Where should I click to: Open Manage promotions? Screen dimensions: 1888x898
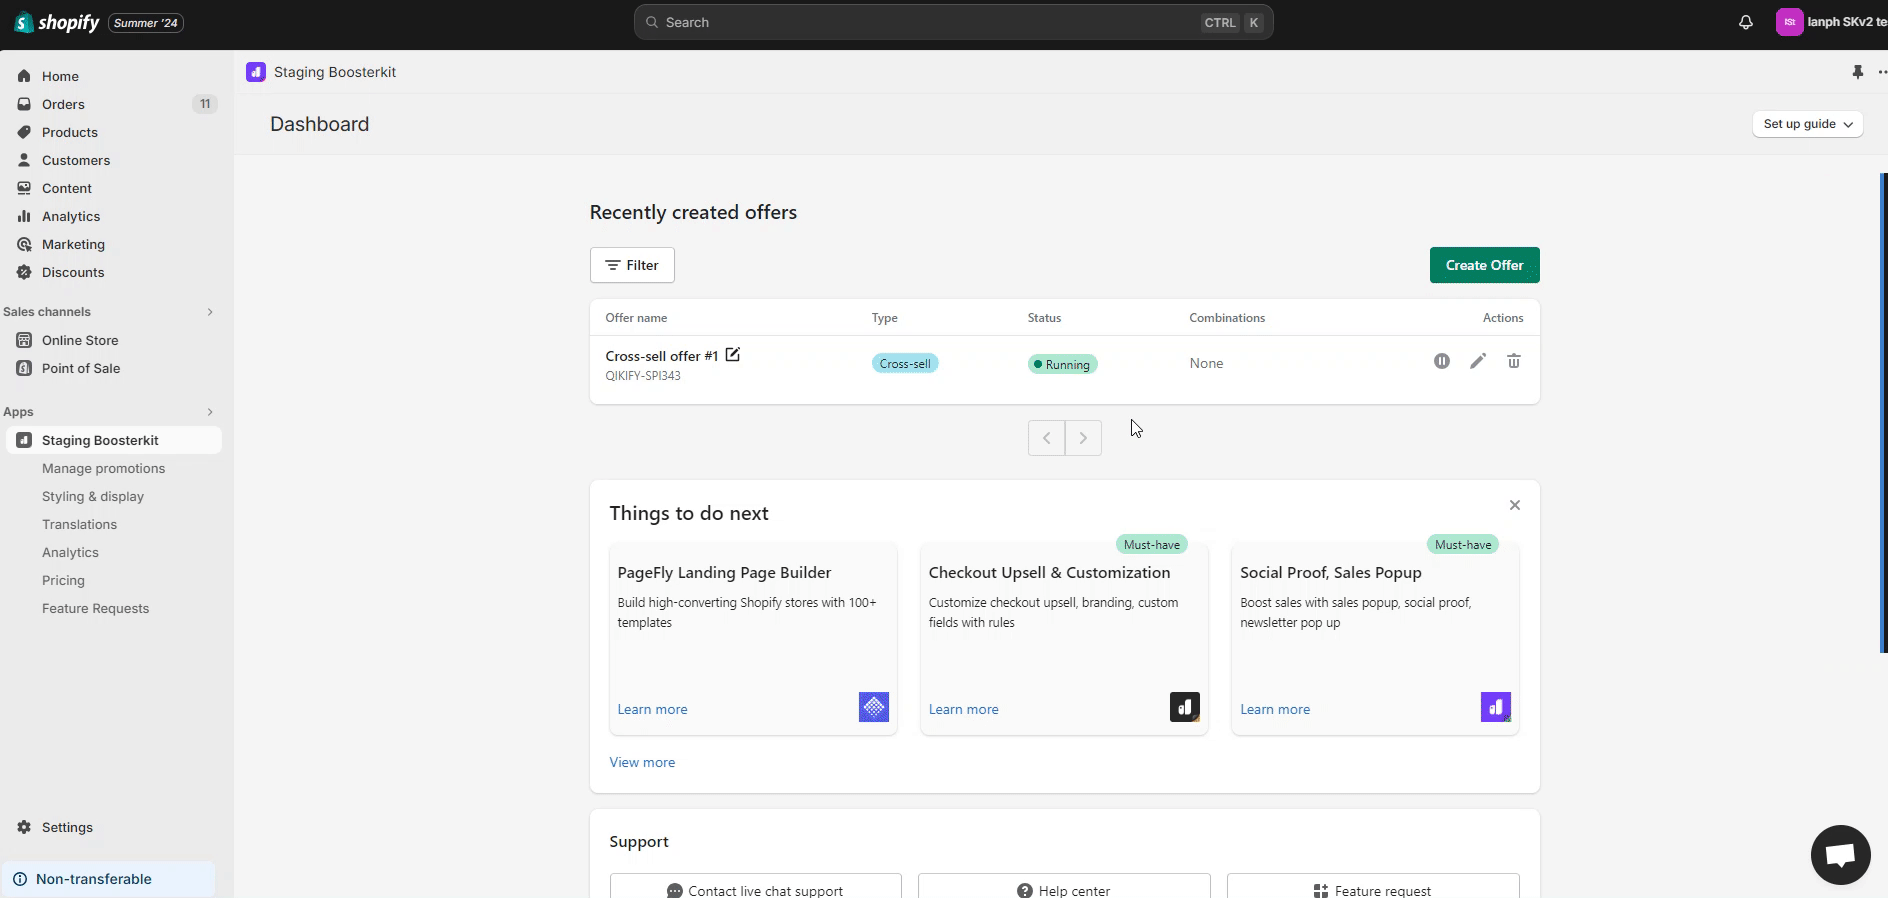pyautogui.click(x=103, y=468)
